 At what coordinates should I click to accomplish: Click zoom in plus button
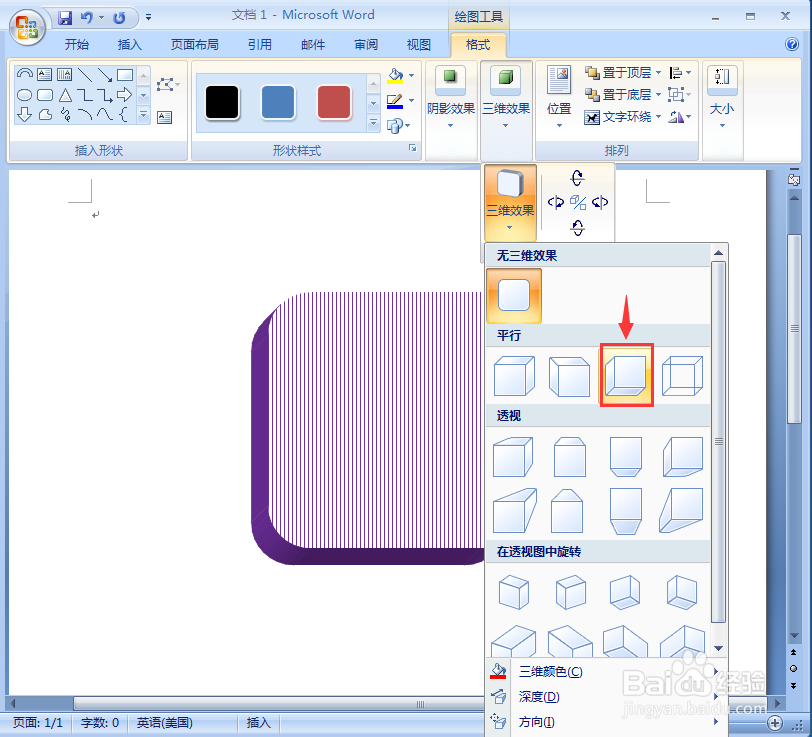pyautogui.click(x=775, y=723)
